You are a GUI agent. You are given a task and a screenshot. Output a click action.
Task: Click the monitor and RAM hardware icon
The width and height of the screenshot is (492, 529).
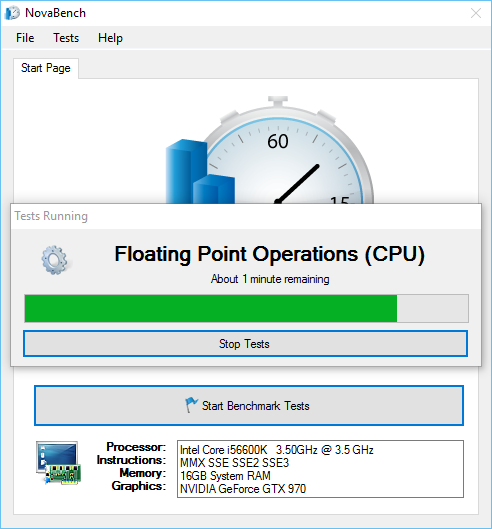58,463
